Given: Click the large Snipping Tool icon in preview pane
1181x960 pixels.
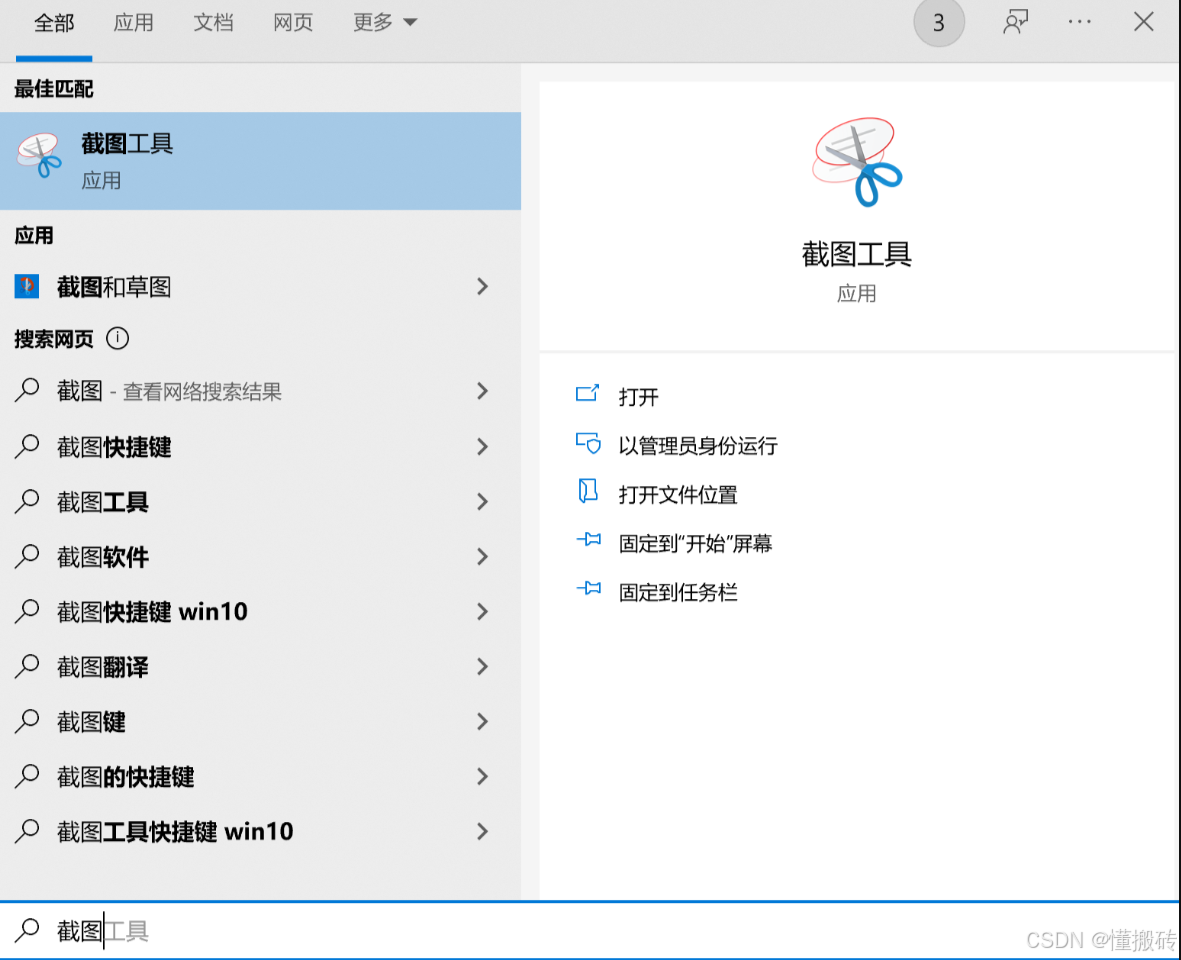Looking at the screenshot, I should click(857, 161).
